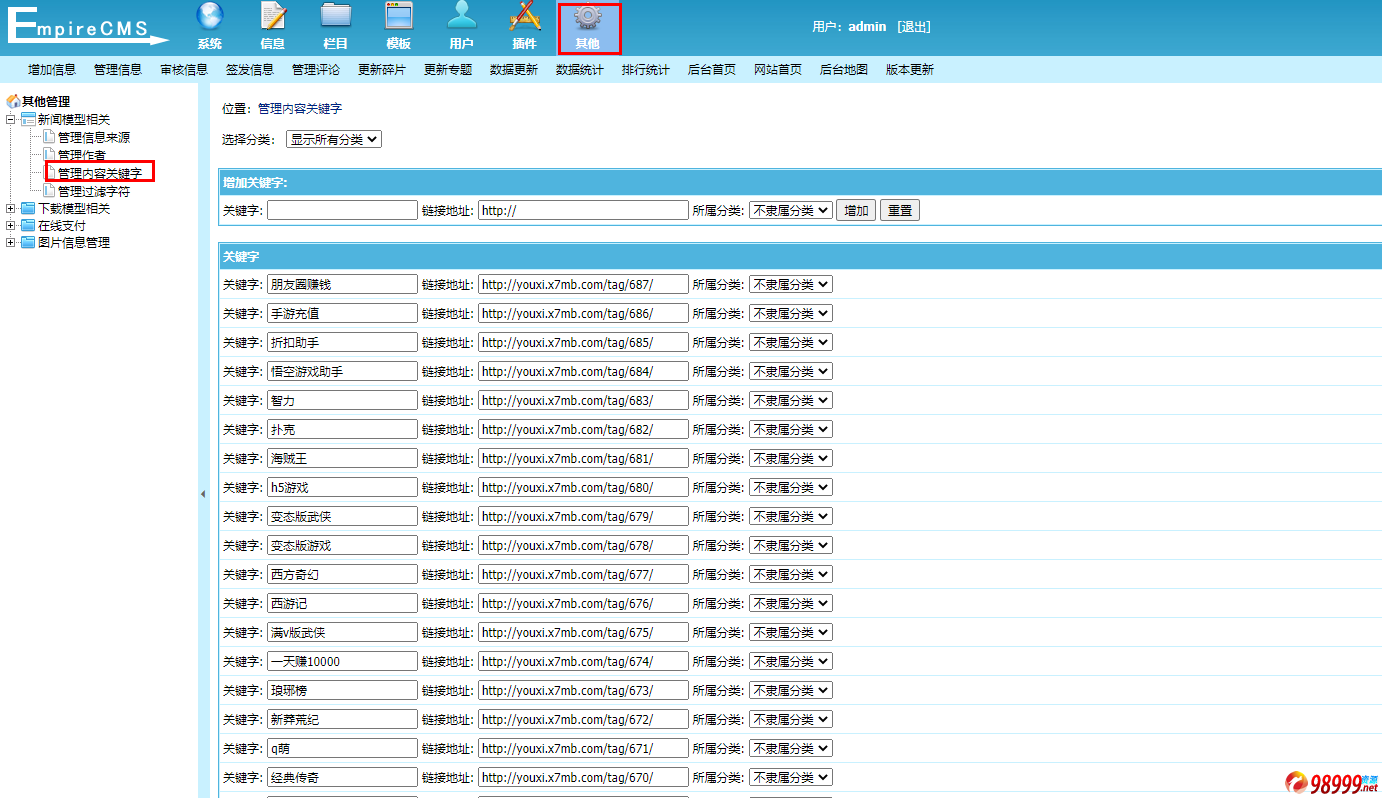
Task: Open the 系统 globe icon
Action: tap(210, 17)
